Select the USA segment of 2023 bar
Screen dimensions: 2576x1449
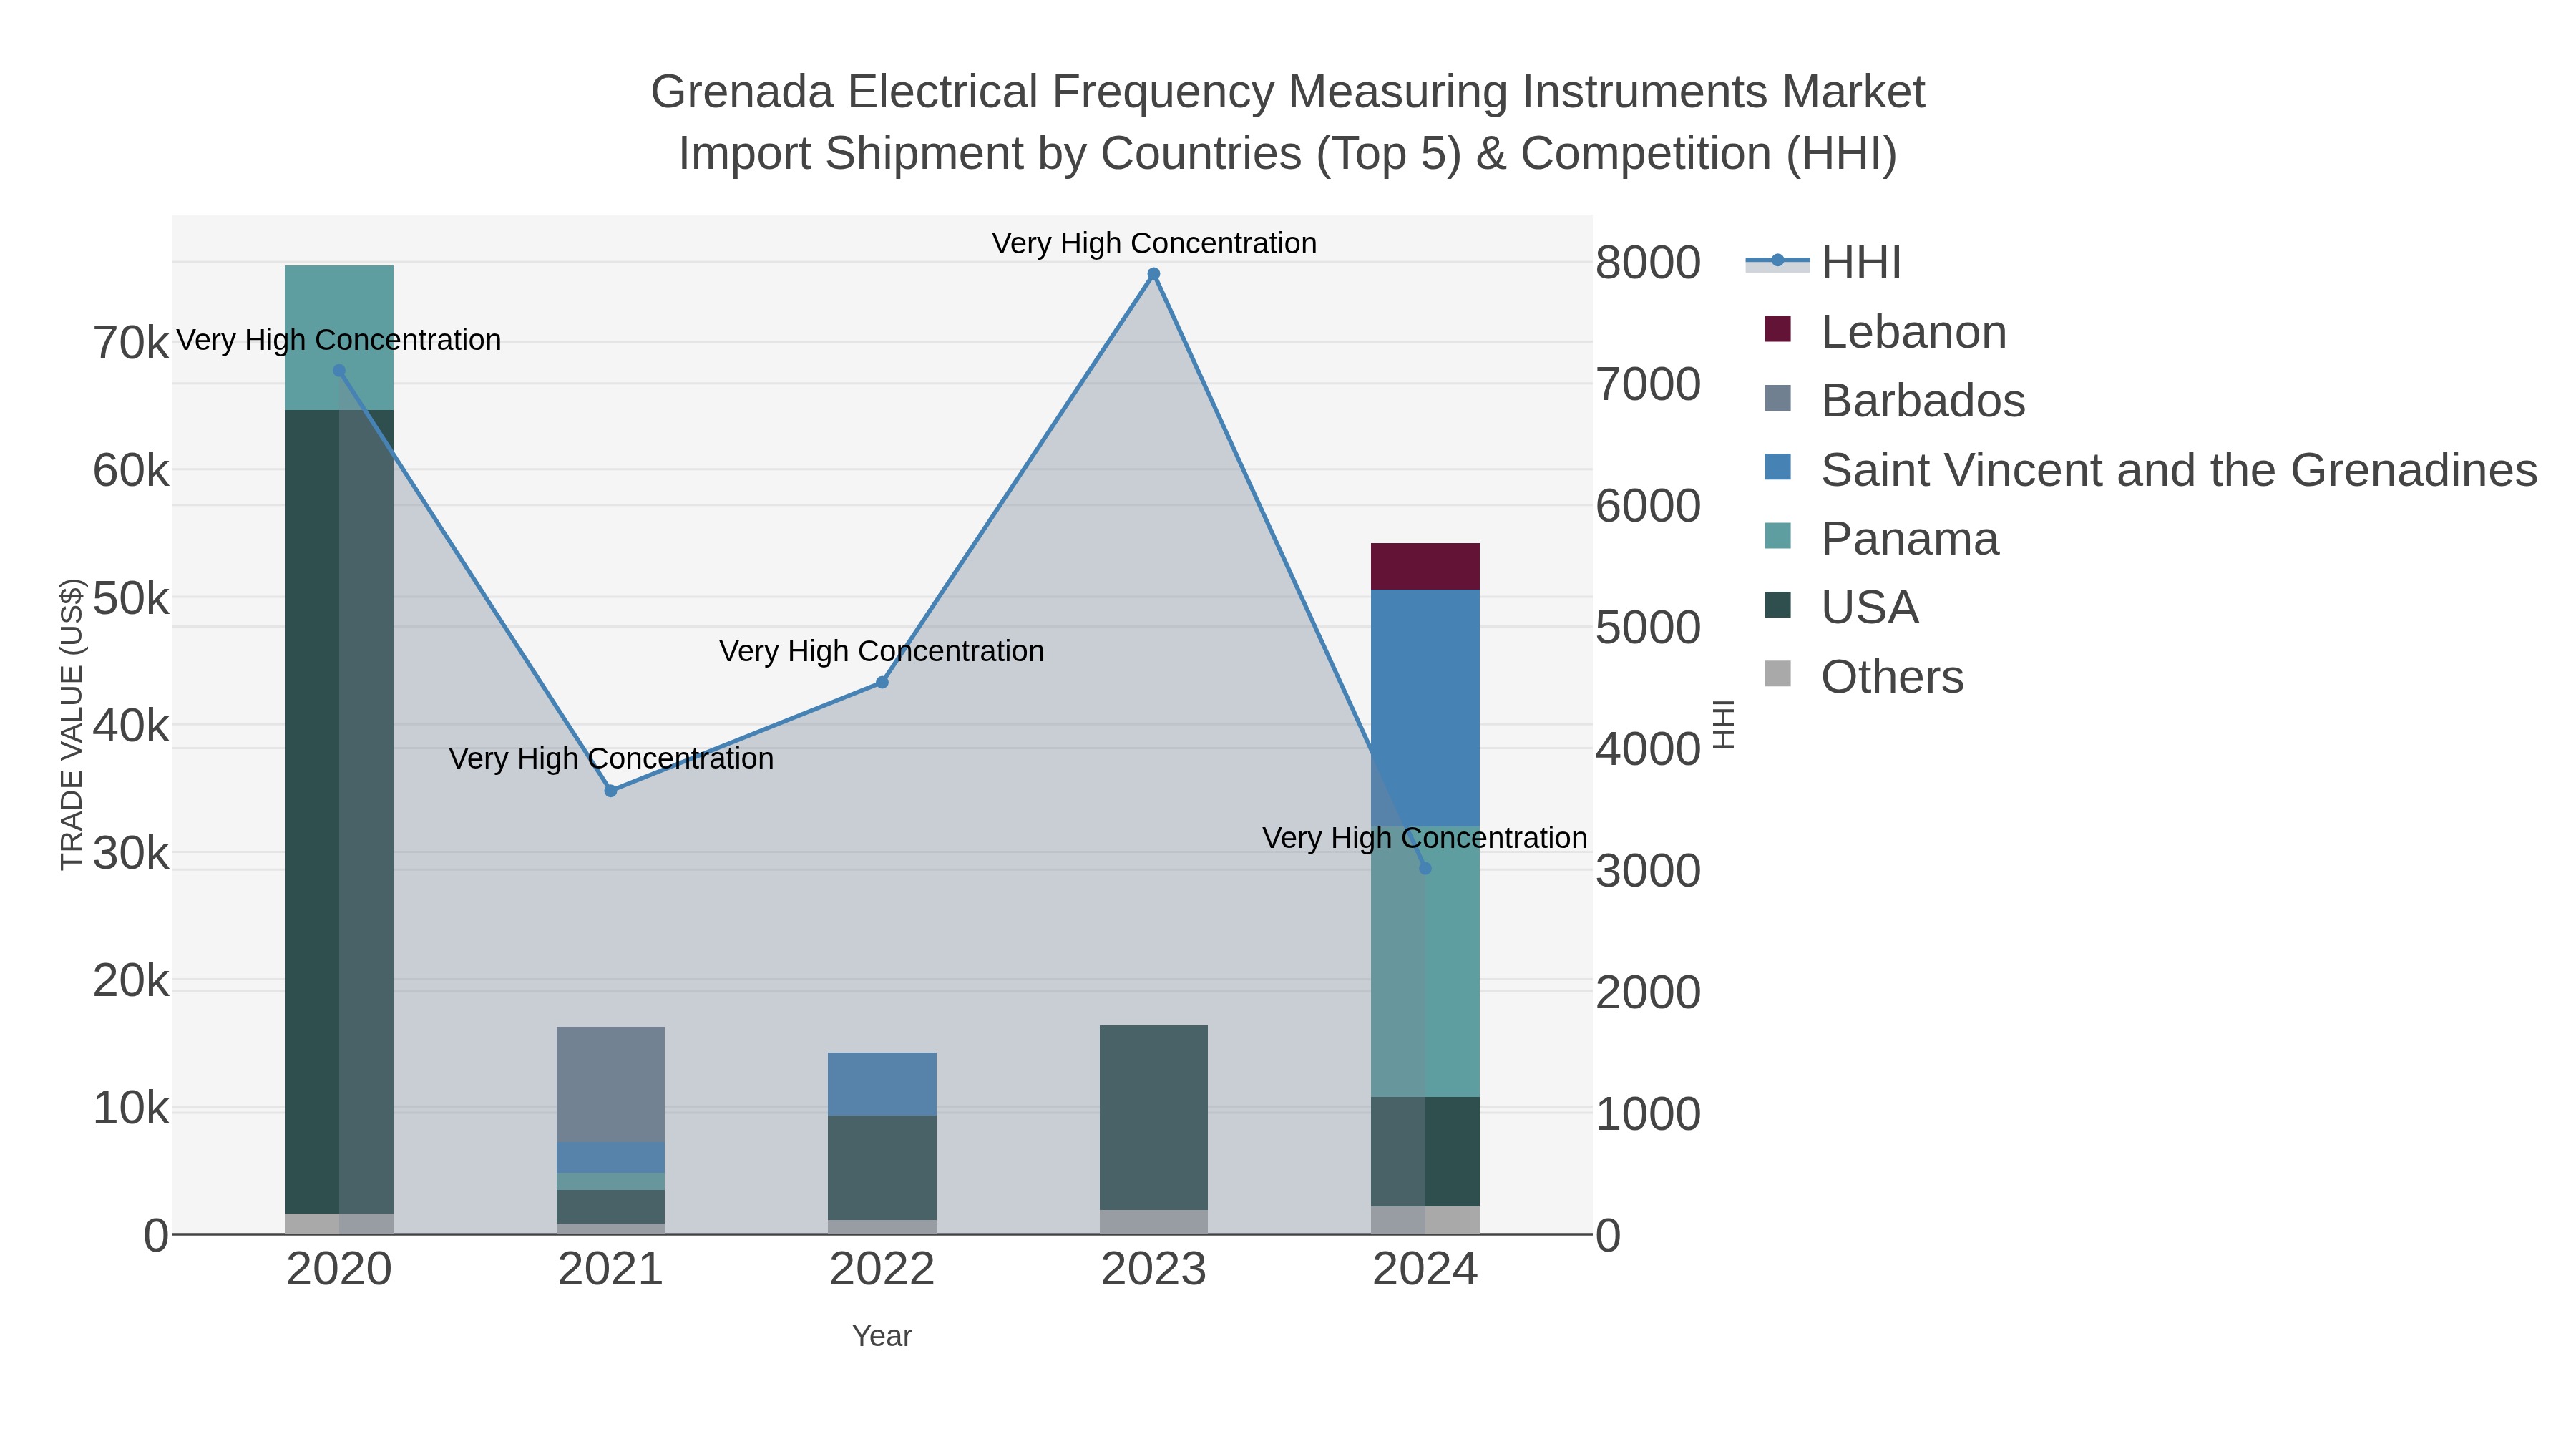pyautogui.click(x=1154, y=1118)
